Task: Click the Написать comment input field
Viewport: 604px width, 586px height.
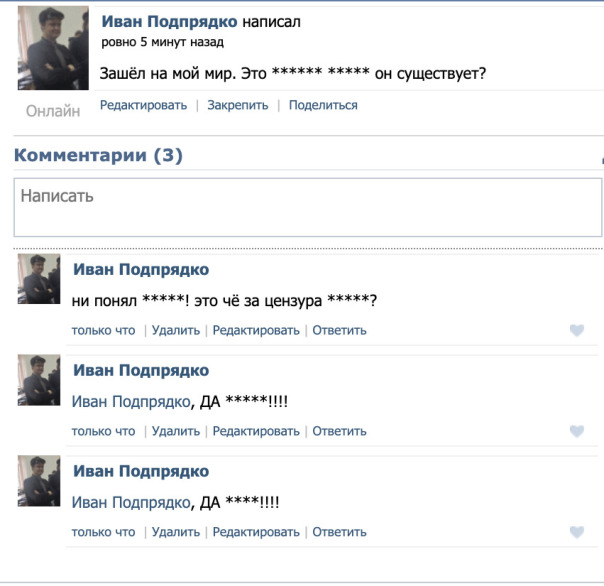Action: [307, 208]
